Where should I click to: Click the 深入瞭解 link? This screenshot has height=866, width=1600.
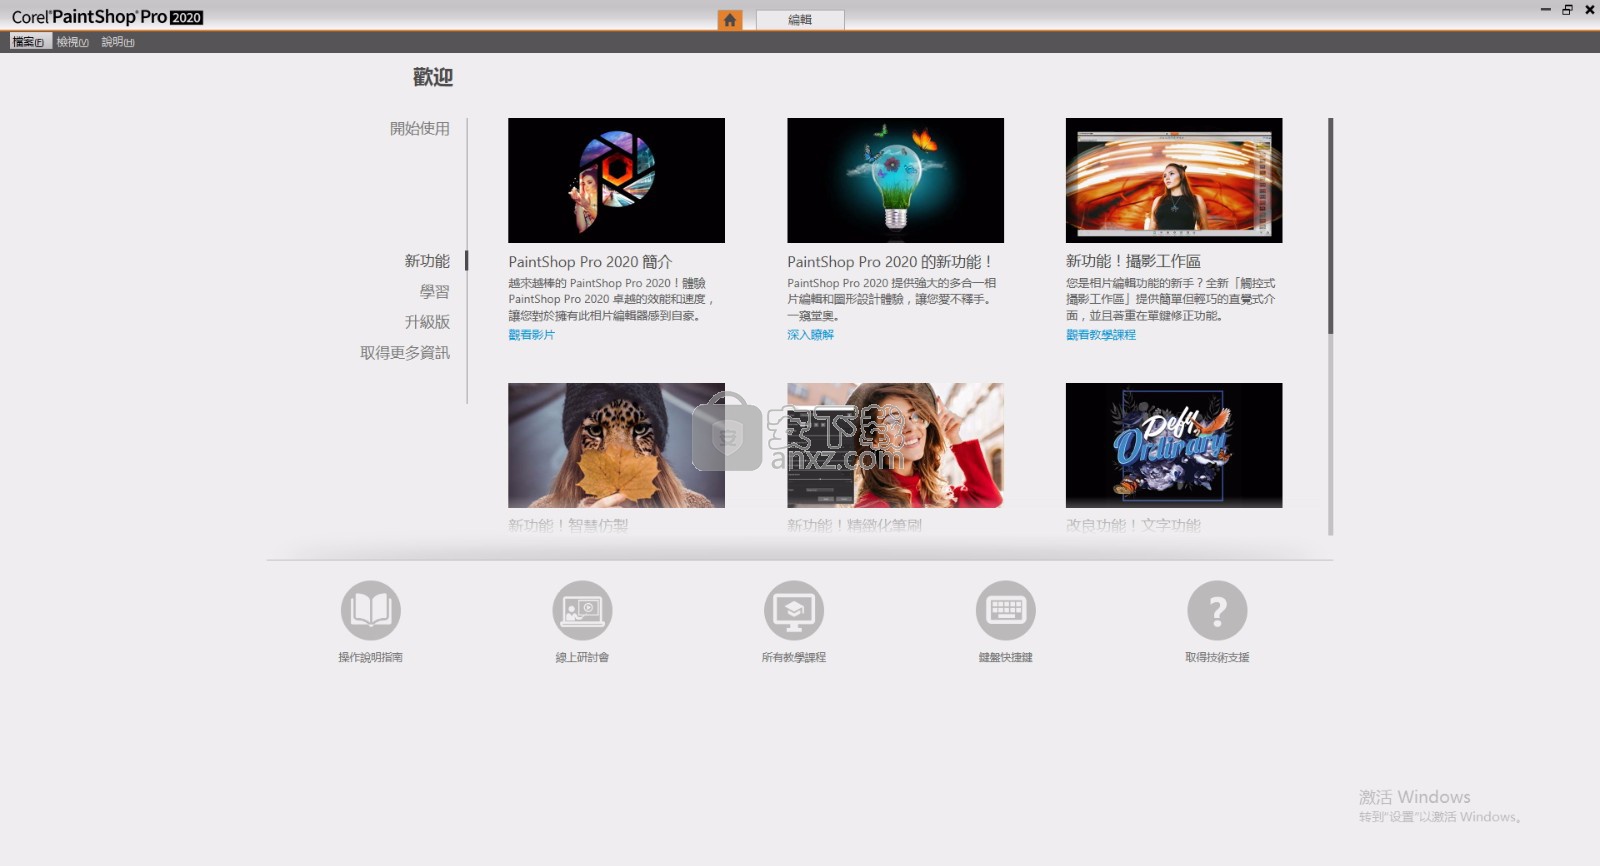810,335
